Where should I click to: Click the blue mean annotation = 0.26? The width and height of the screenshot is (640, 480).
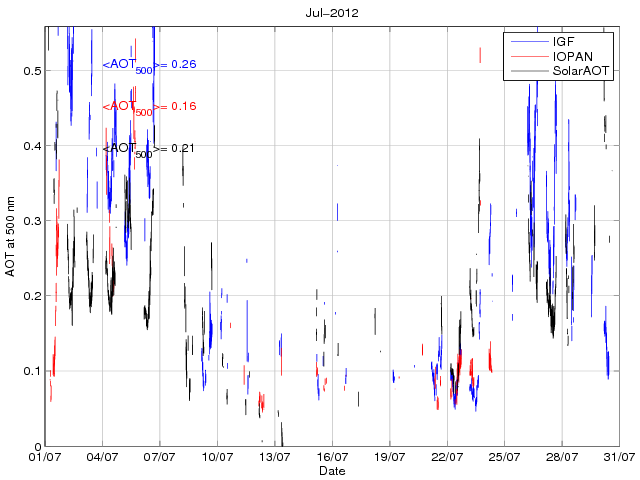tap(149, 65)
